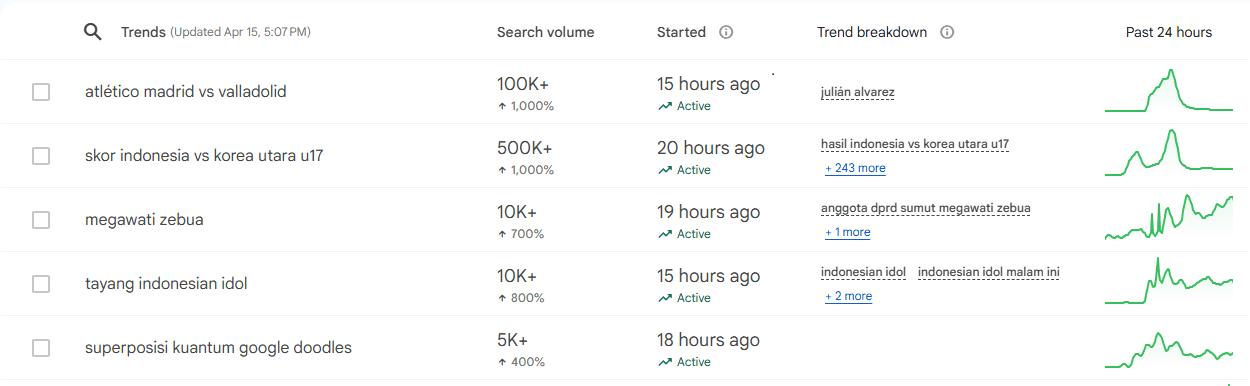Open the indonesian idol malam ini term
The height and width of the screenshot is (386, 1250).
click(989, 272)
